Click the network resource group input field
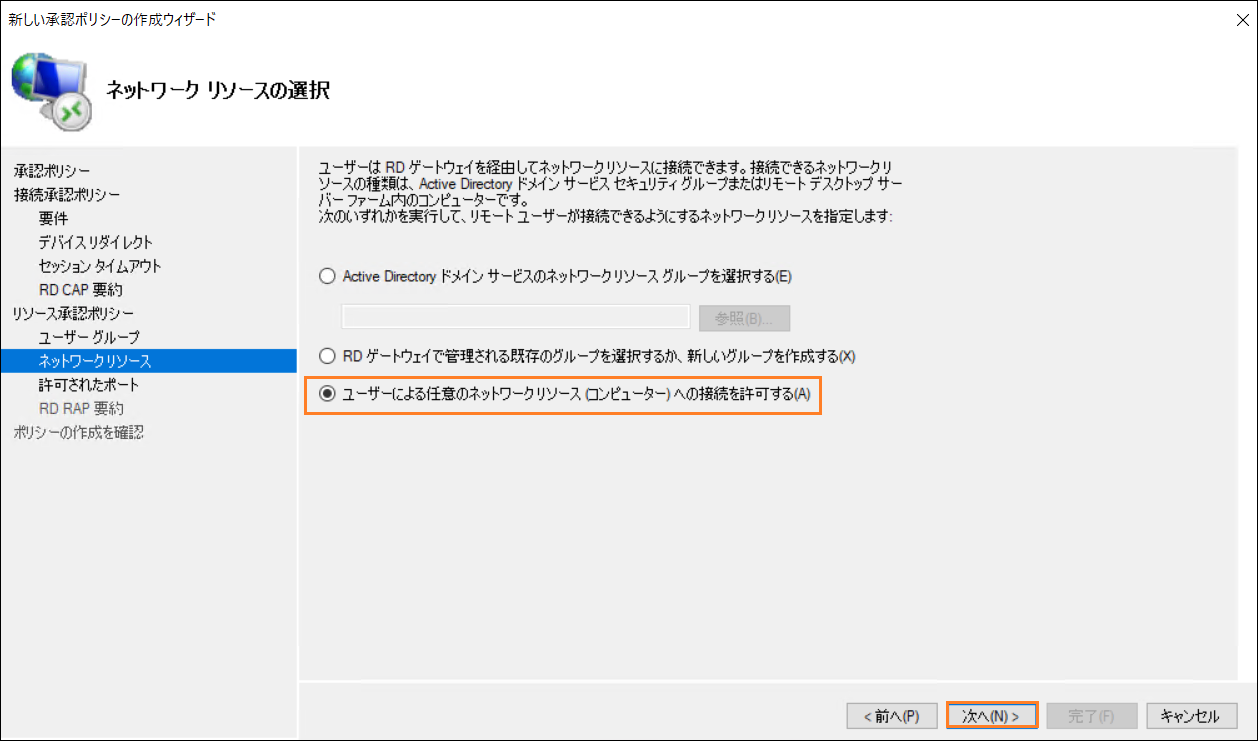Screen dimensions: 1258x741 [516, 318]
